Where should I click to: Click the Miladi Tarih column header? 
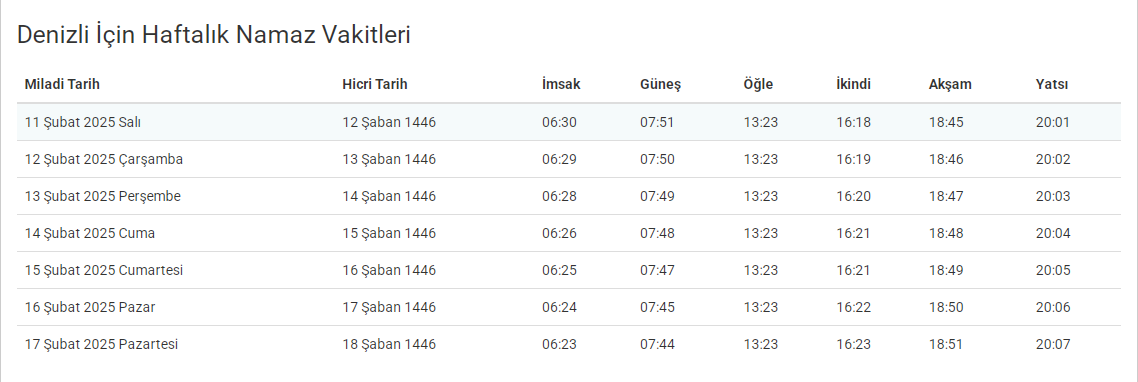(62, 84)
